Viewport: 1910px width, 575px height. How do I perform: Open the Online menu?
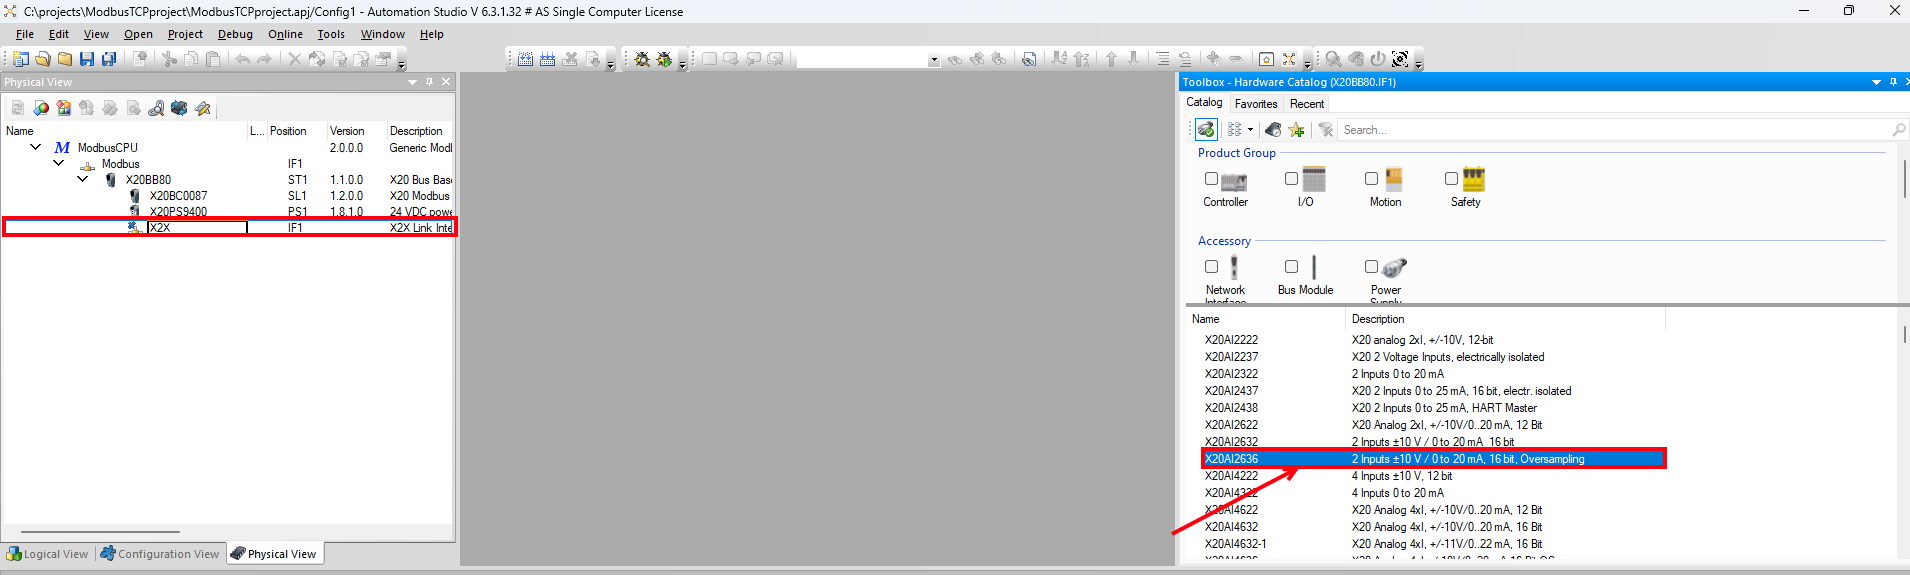tap(285, 34)
